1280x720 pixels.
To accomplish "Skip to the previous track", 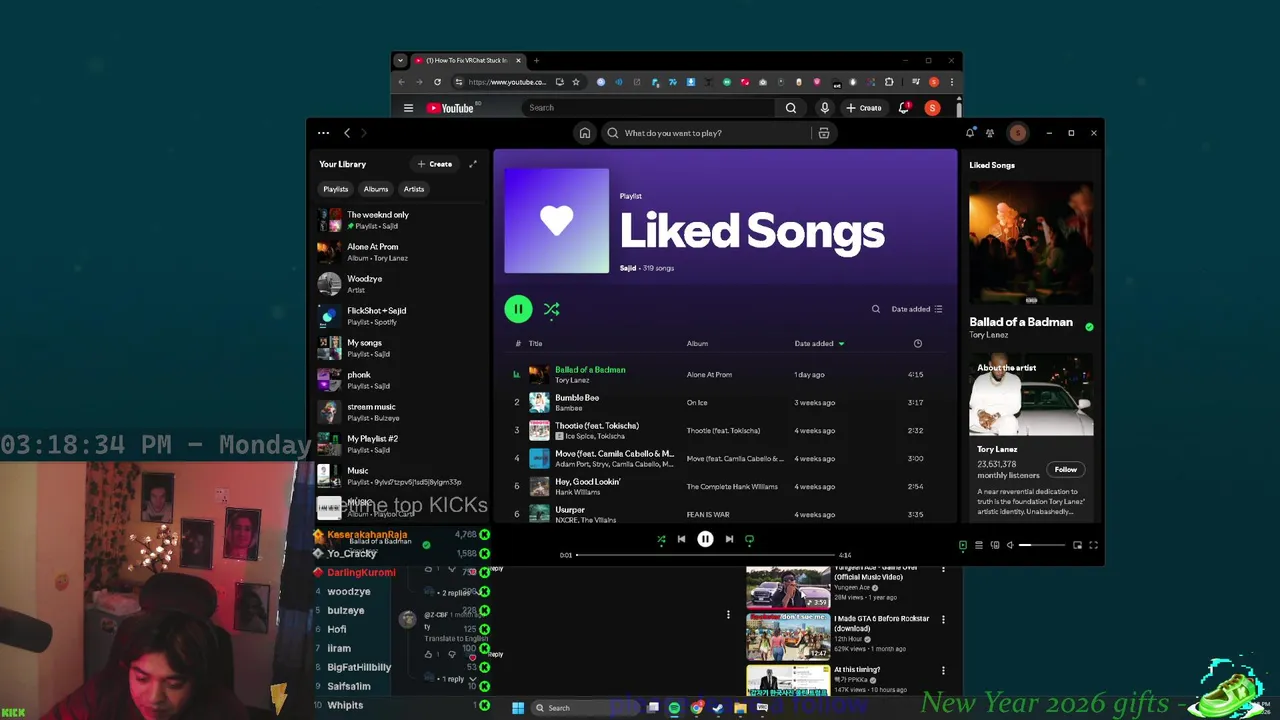I will (681, 539).
